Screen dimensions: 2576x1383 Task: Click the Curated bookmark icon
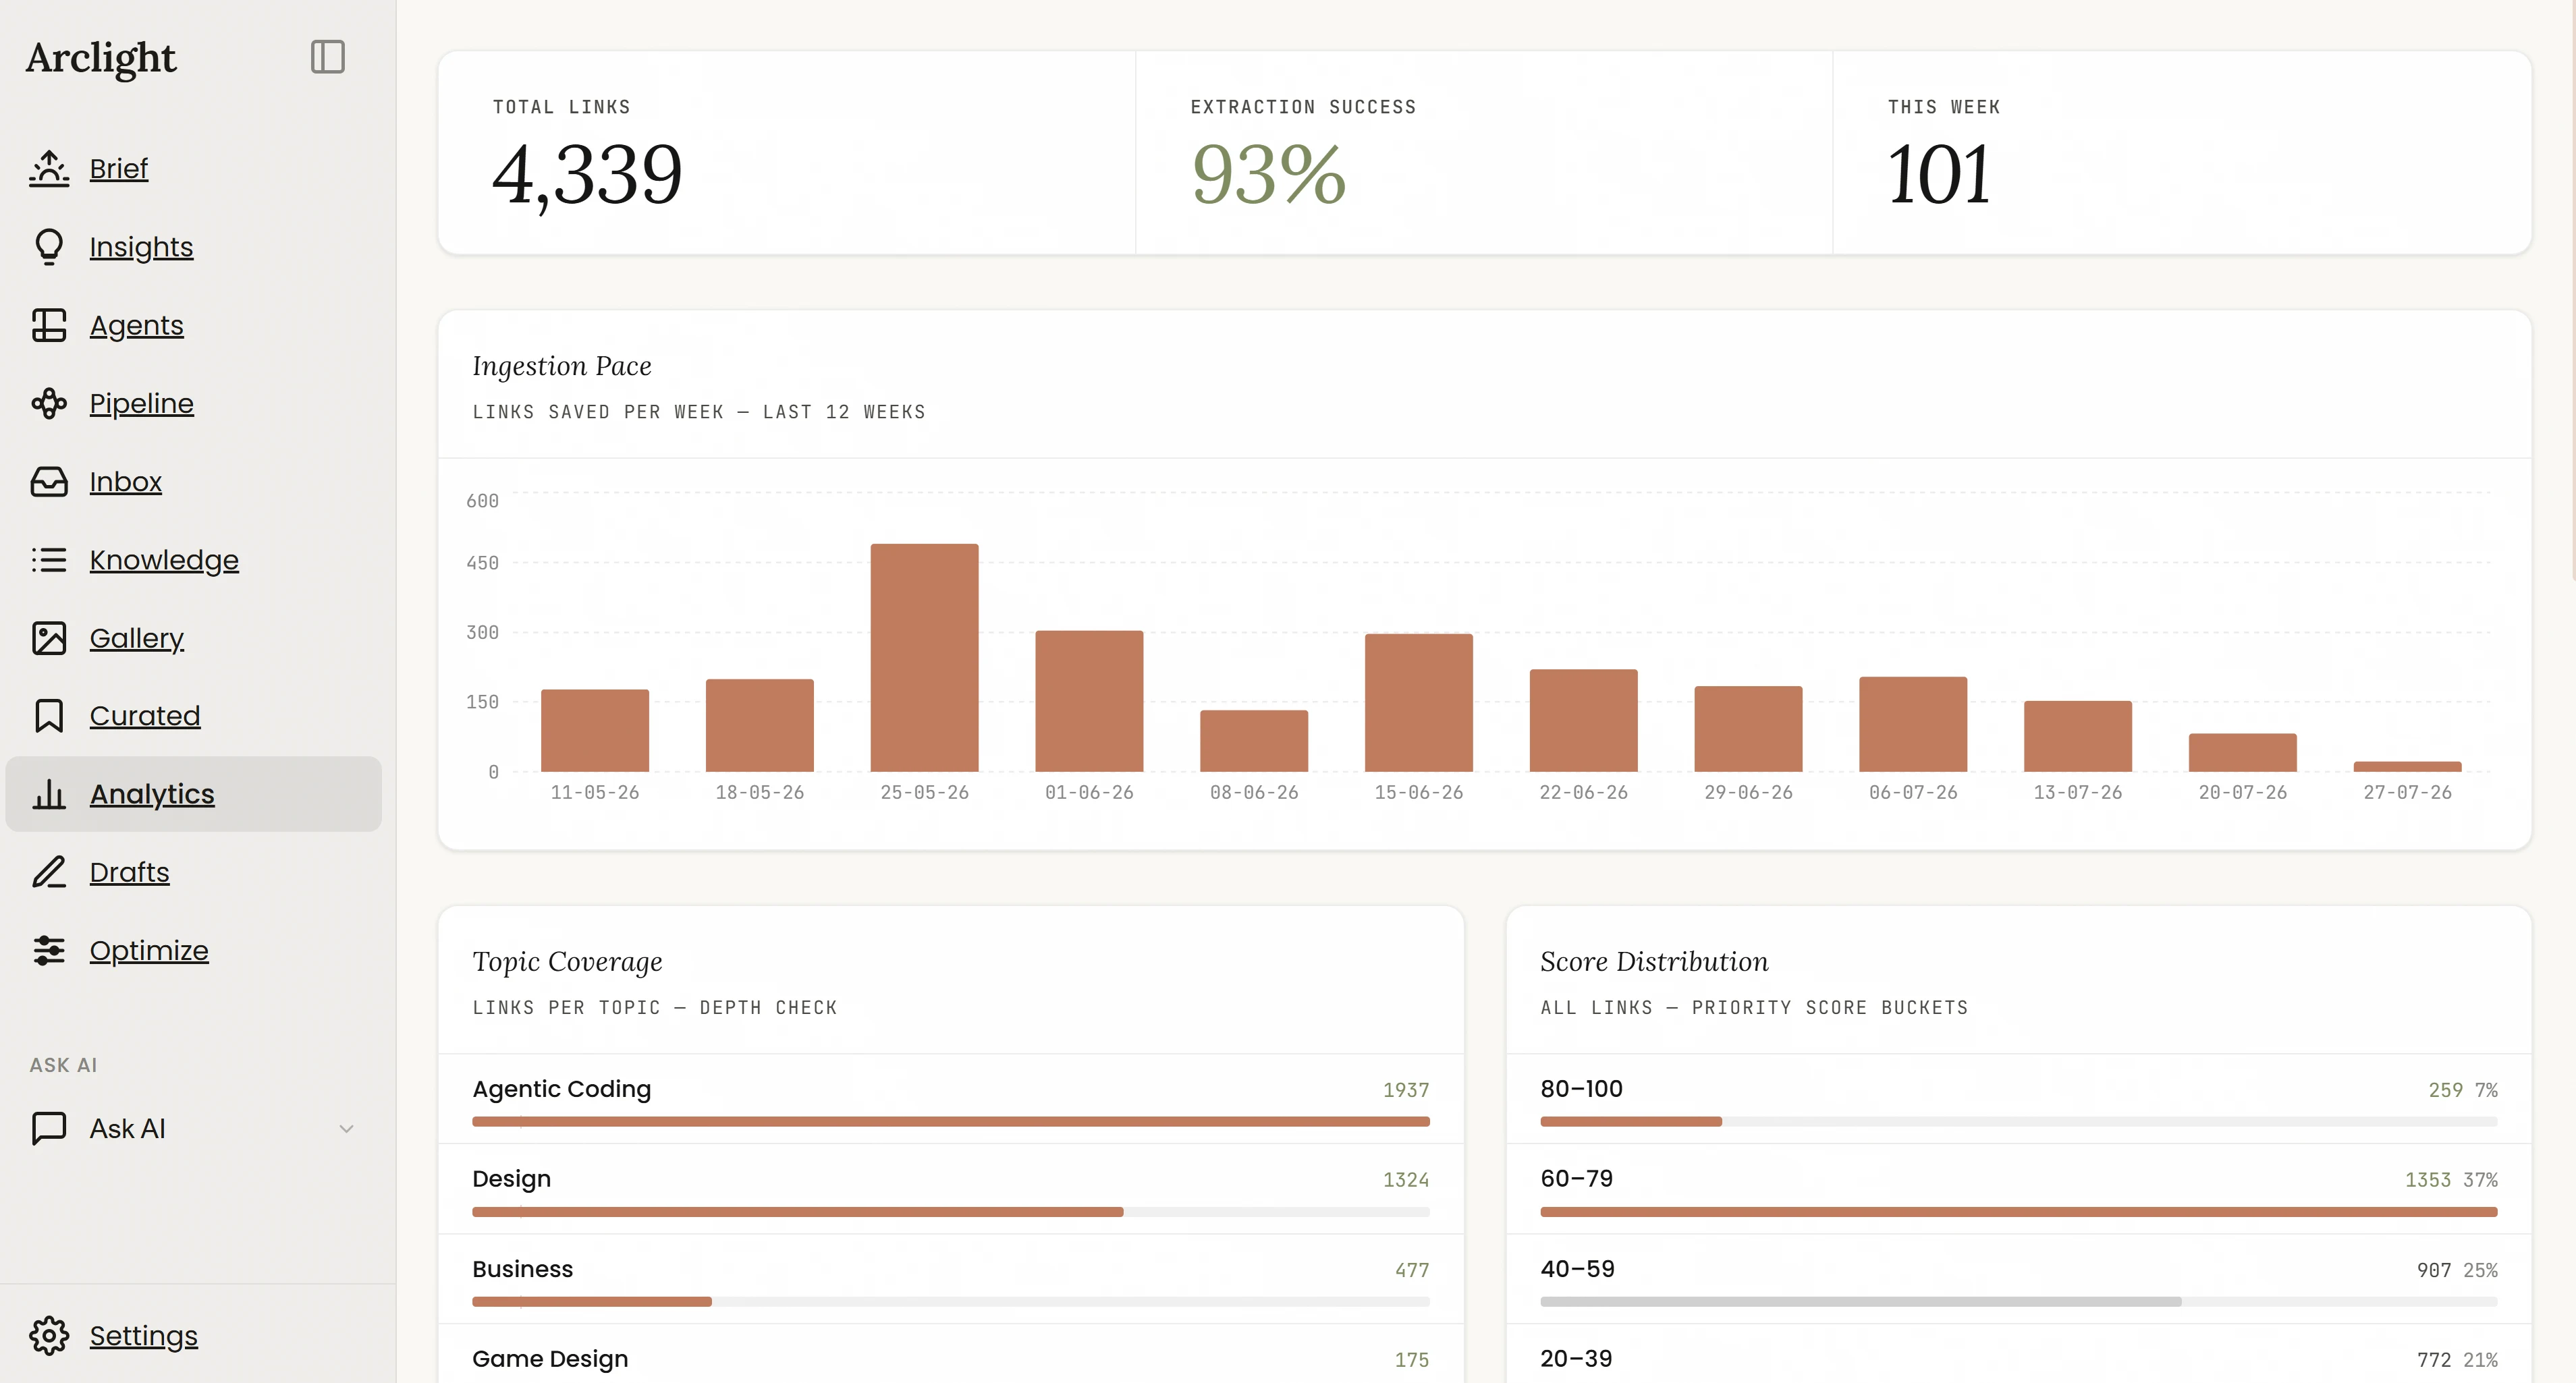coord(49,716)
